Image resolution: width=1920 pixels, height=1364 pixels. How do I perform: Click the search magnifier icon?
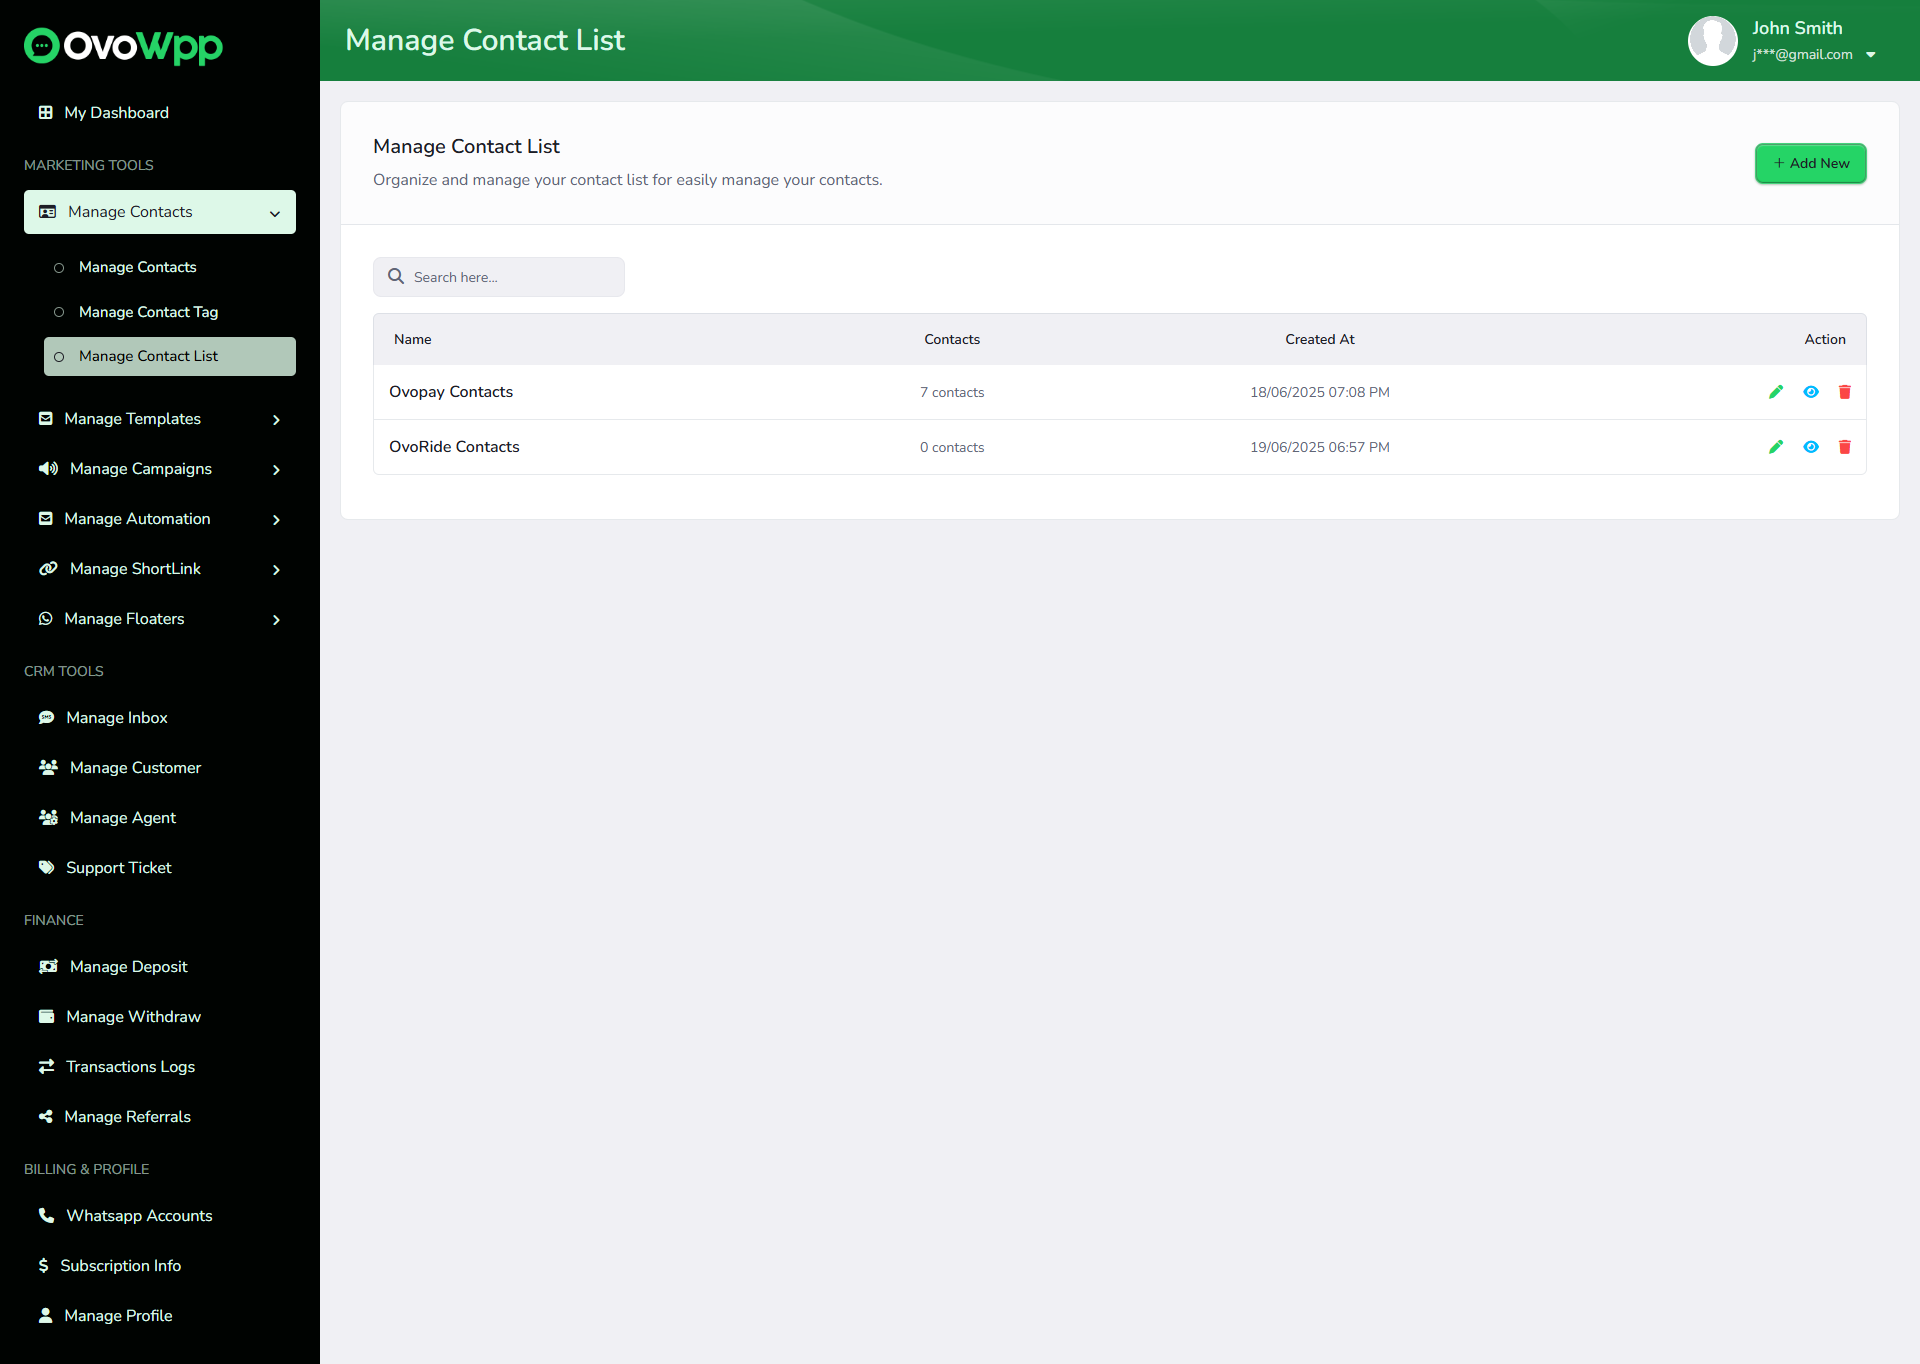pyautogui.click(x=396, y=277)
